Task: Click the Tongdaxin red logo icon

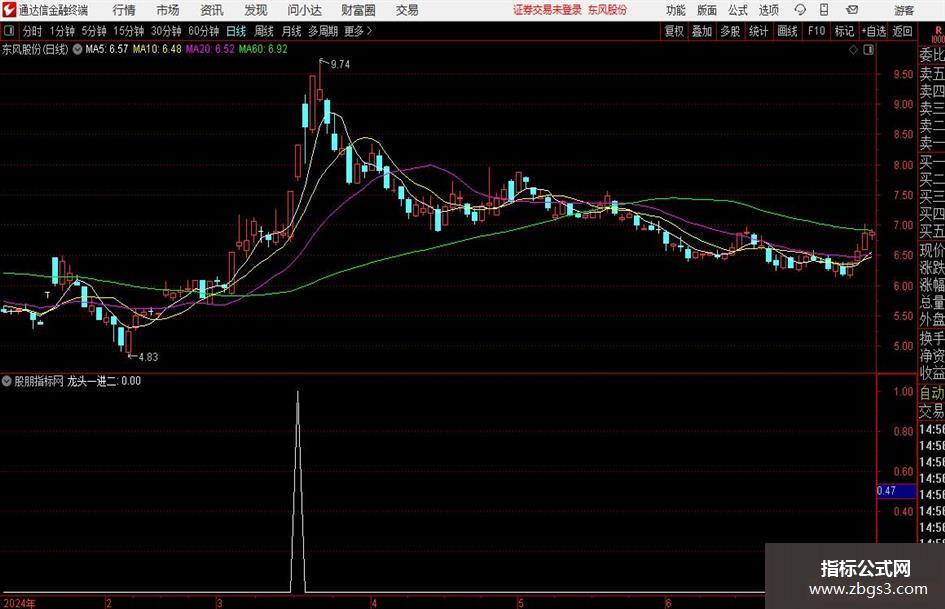Action: [x=8, y=10]
